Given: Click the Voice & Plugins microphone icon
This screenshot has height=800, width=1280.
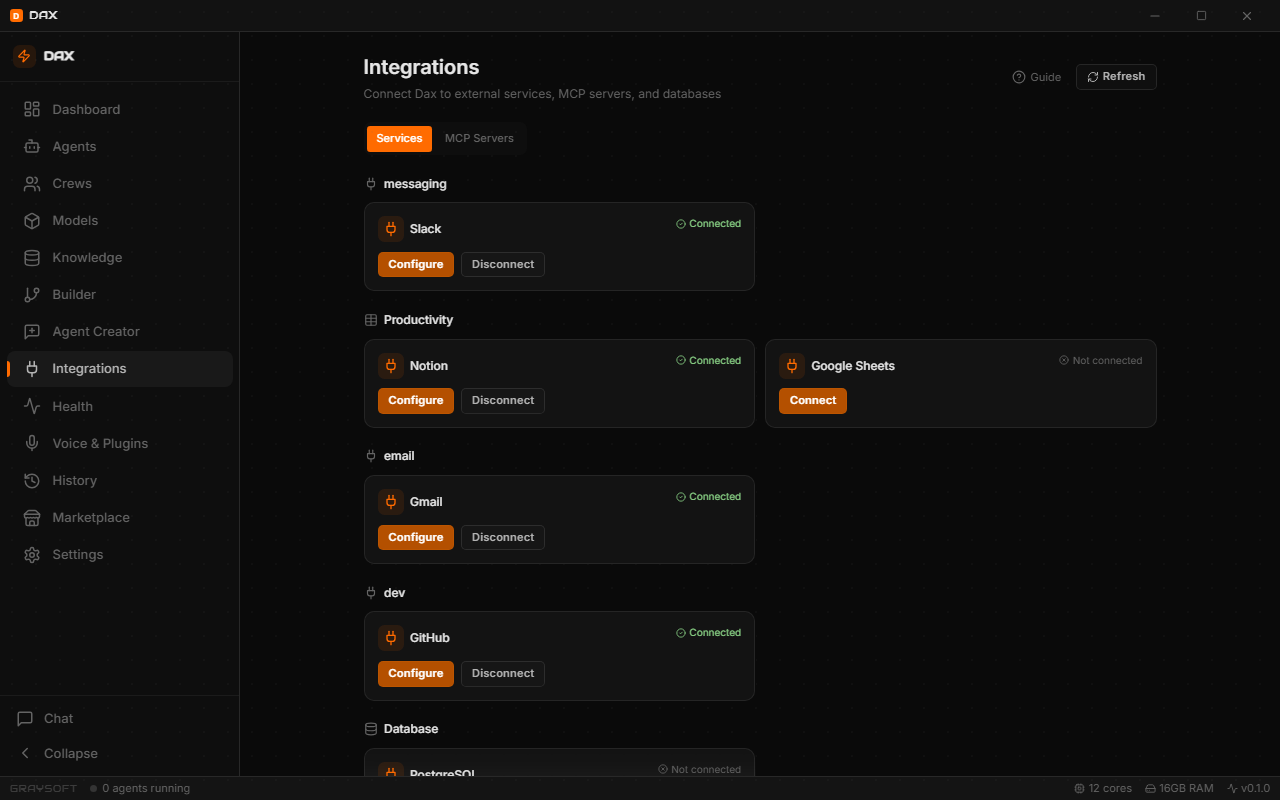Looking at the screenshot, I should click(32, 443).
